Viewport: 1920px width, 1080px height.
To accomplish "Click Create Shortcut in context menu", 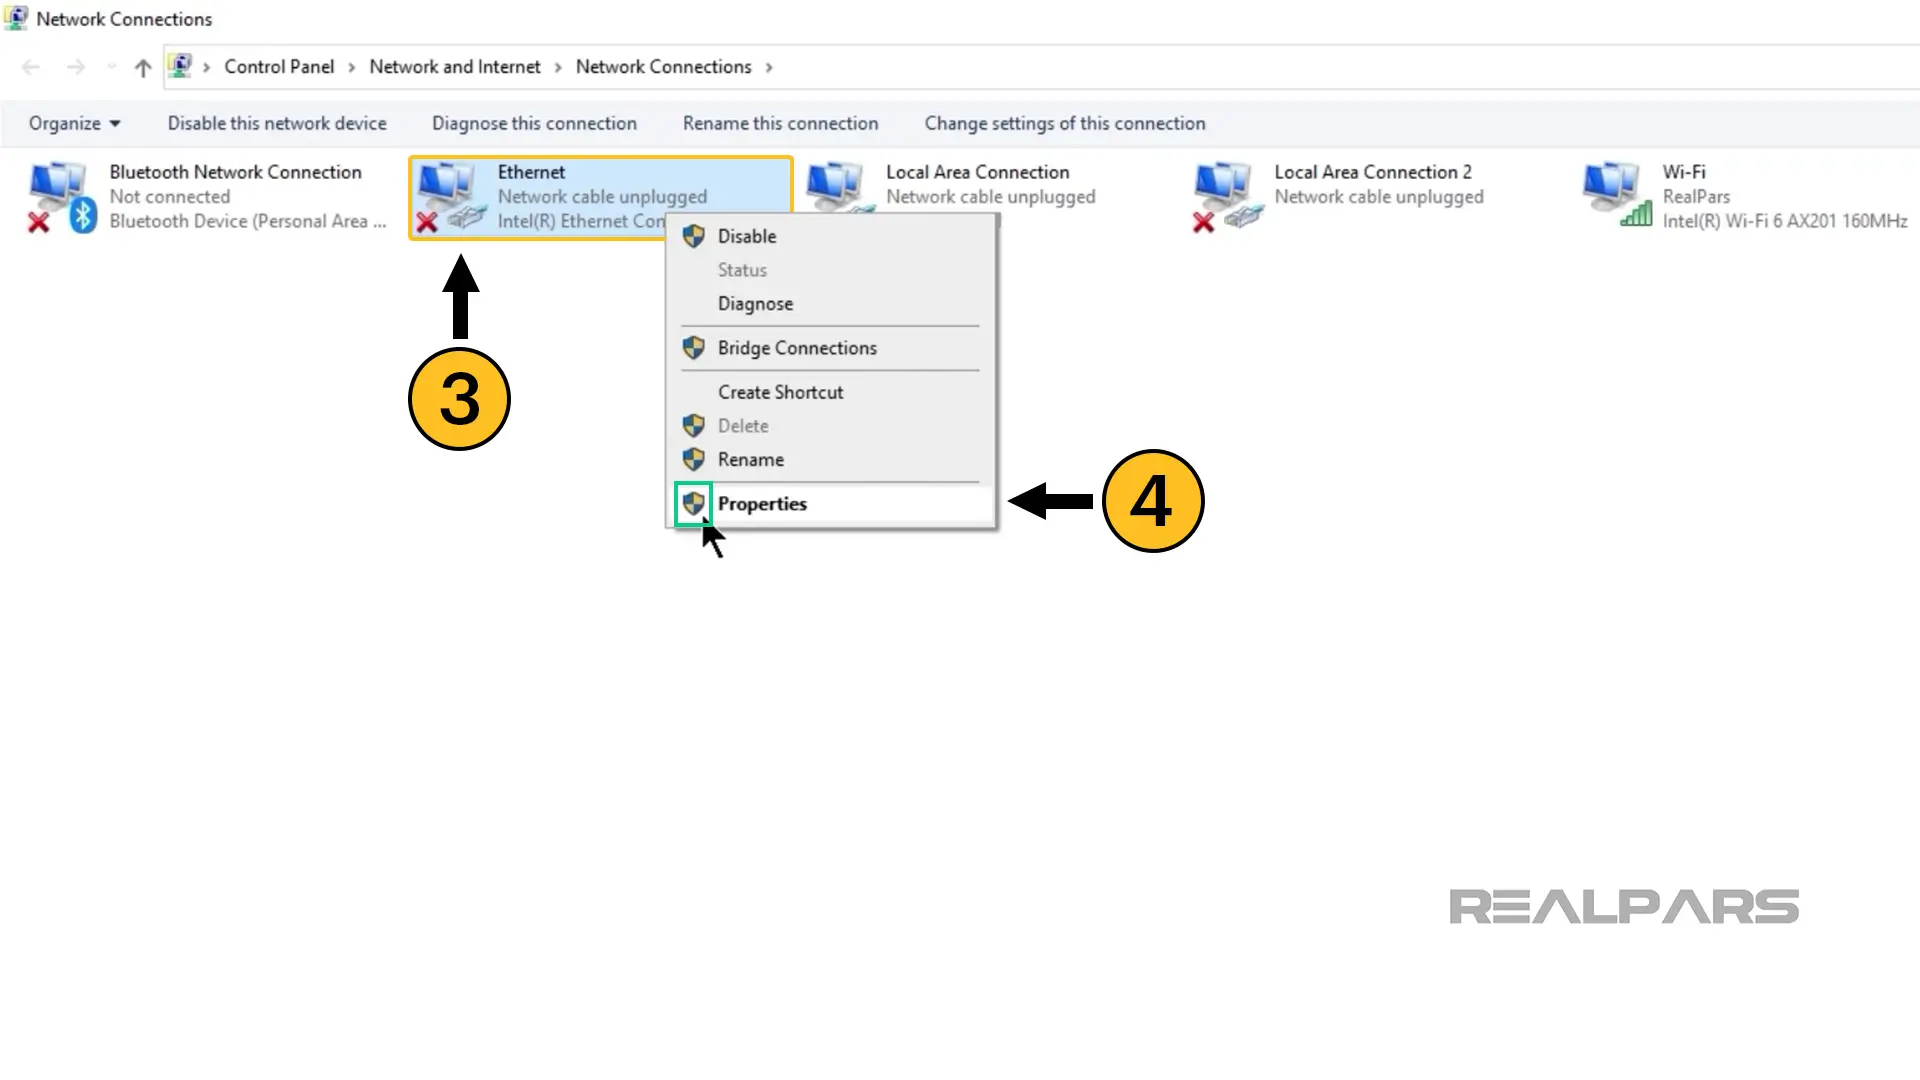I will pos(779,392).
